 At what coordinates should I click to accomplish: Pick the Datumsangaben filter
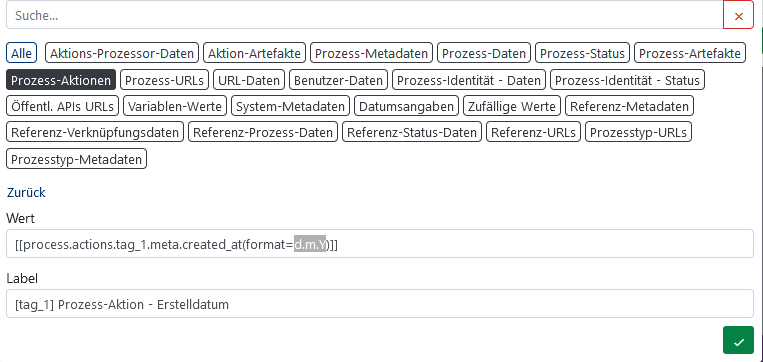pyautogui.click(x=406, y=106)
